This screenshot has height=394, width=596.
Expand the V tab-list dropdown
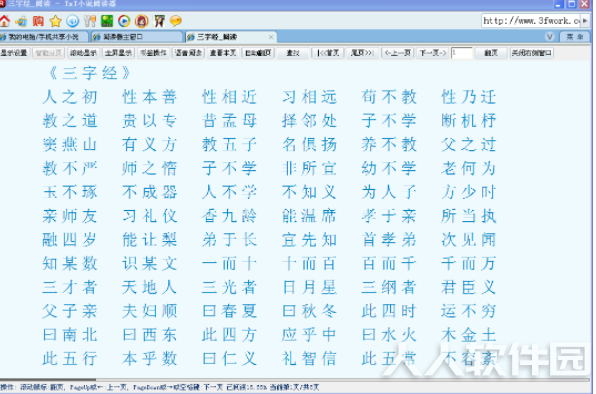550,37
